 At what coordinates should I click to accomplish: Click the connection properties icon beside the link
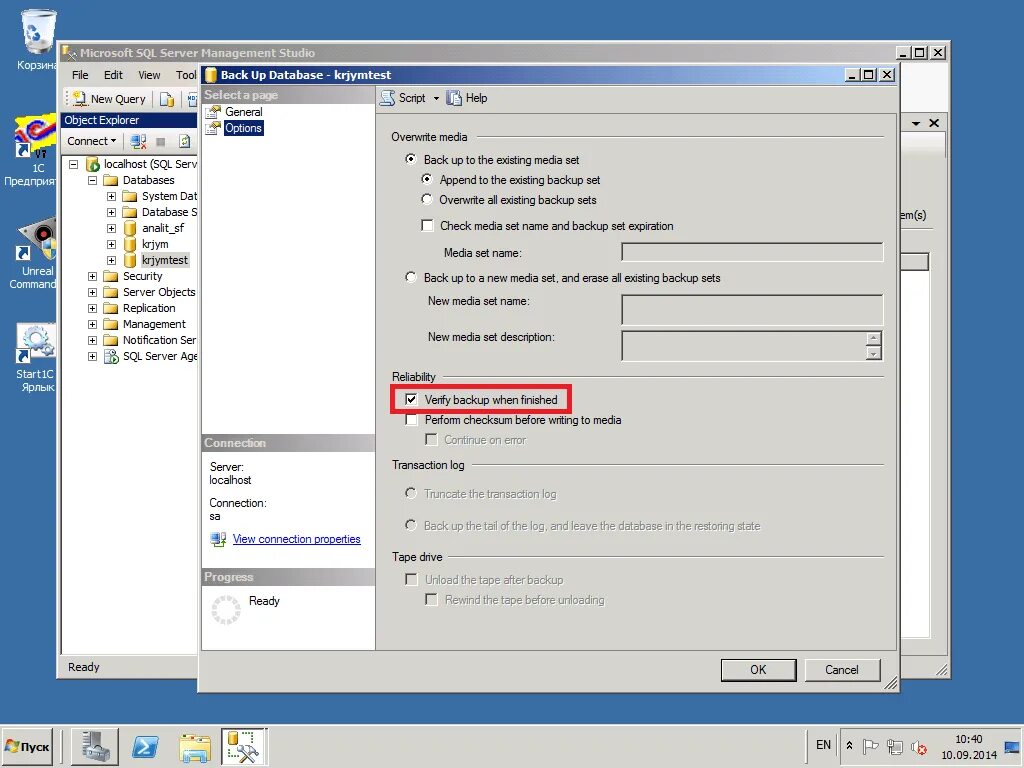pos(218,539)
